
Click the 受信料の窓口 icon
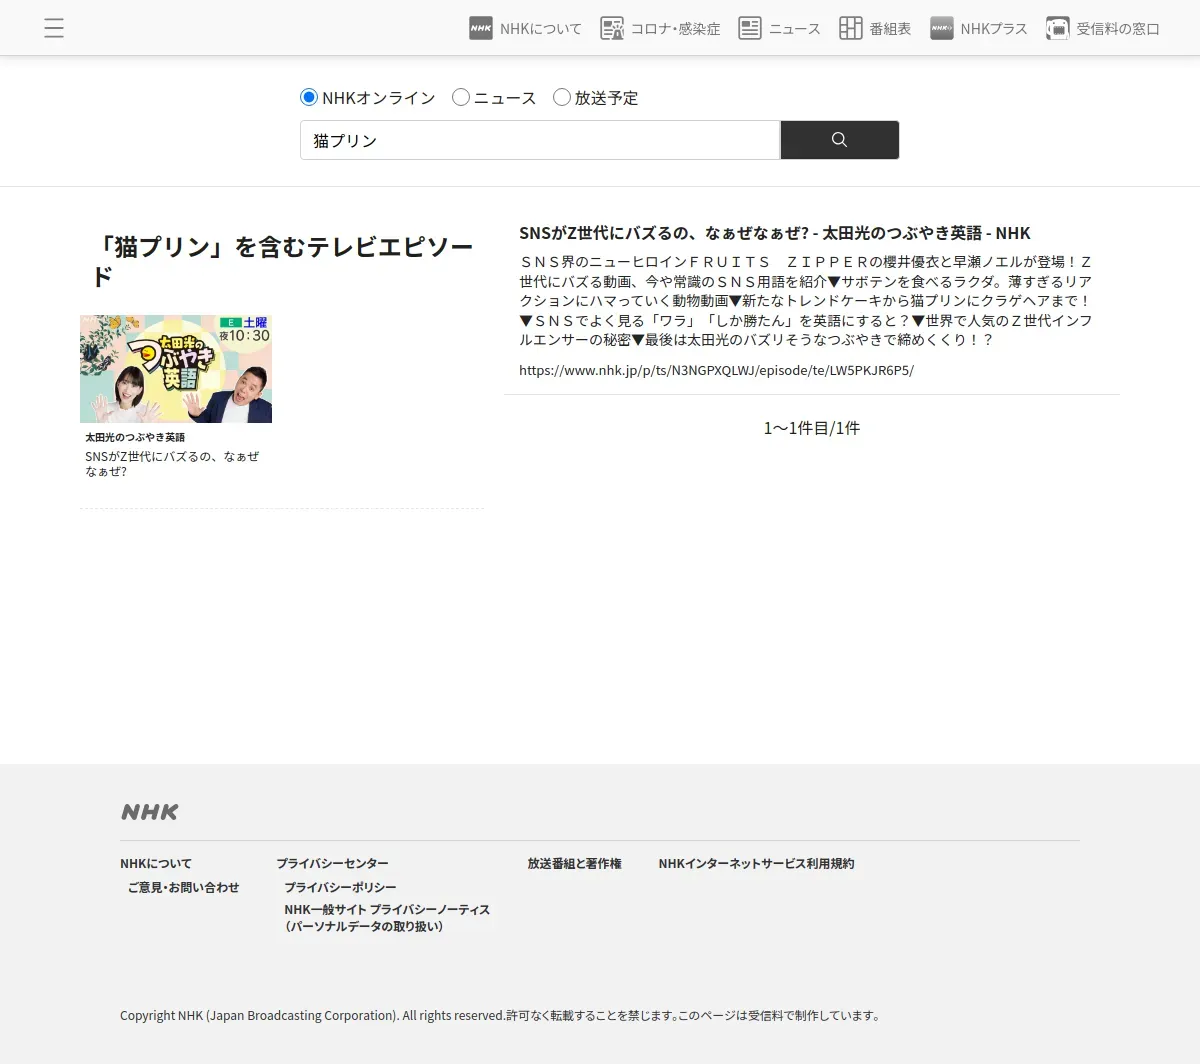(x=1058, y=28)
